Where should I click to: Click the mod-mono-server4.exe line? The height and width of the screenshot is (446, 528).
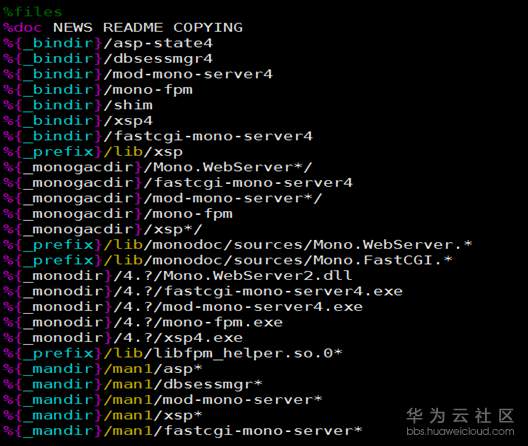[x=183, y=307]
